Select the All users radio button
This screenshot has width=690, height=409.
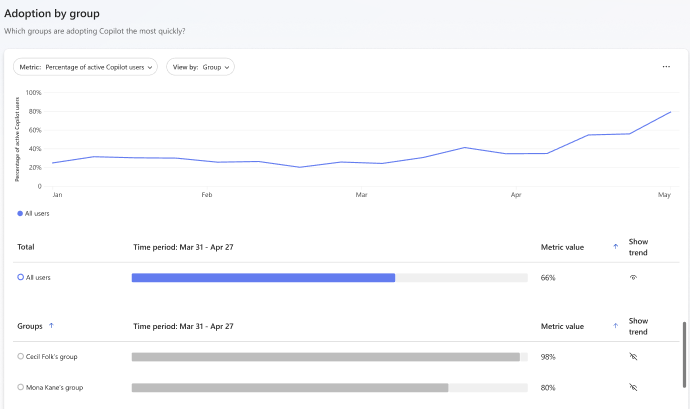[x=20, y=277]
